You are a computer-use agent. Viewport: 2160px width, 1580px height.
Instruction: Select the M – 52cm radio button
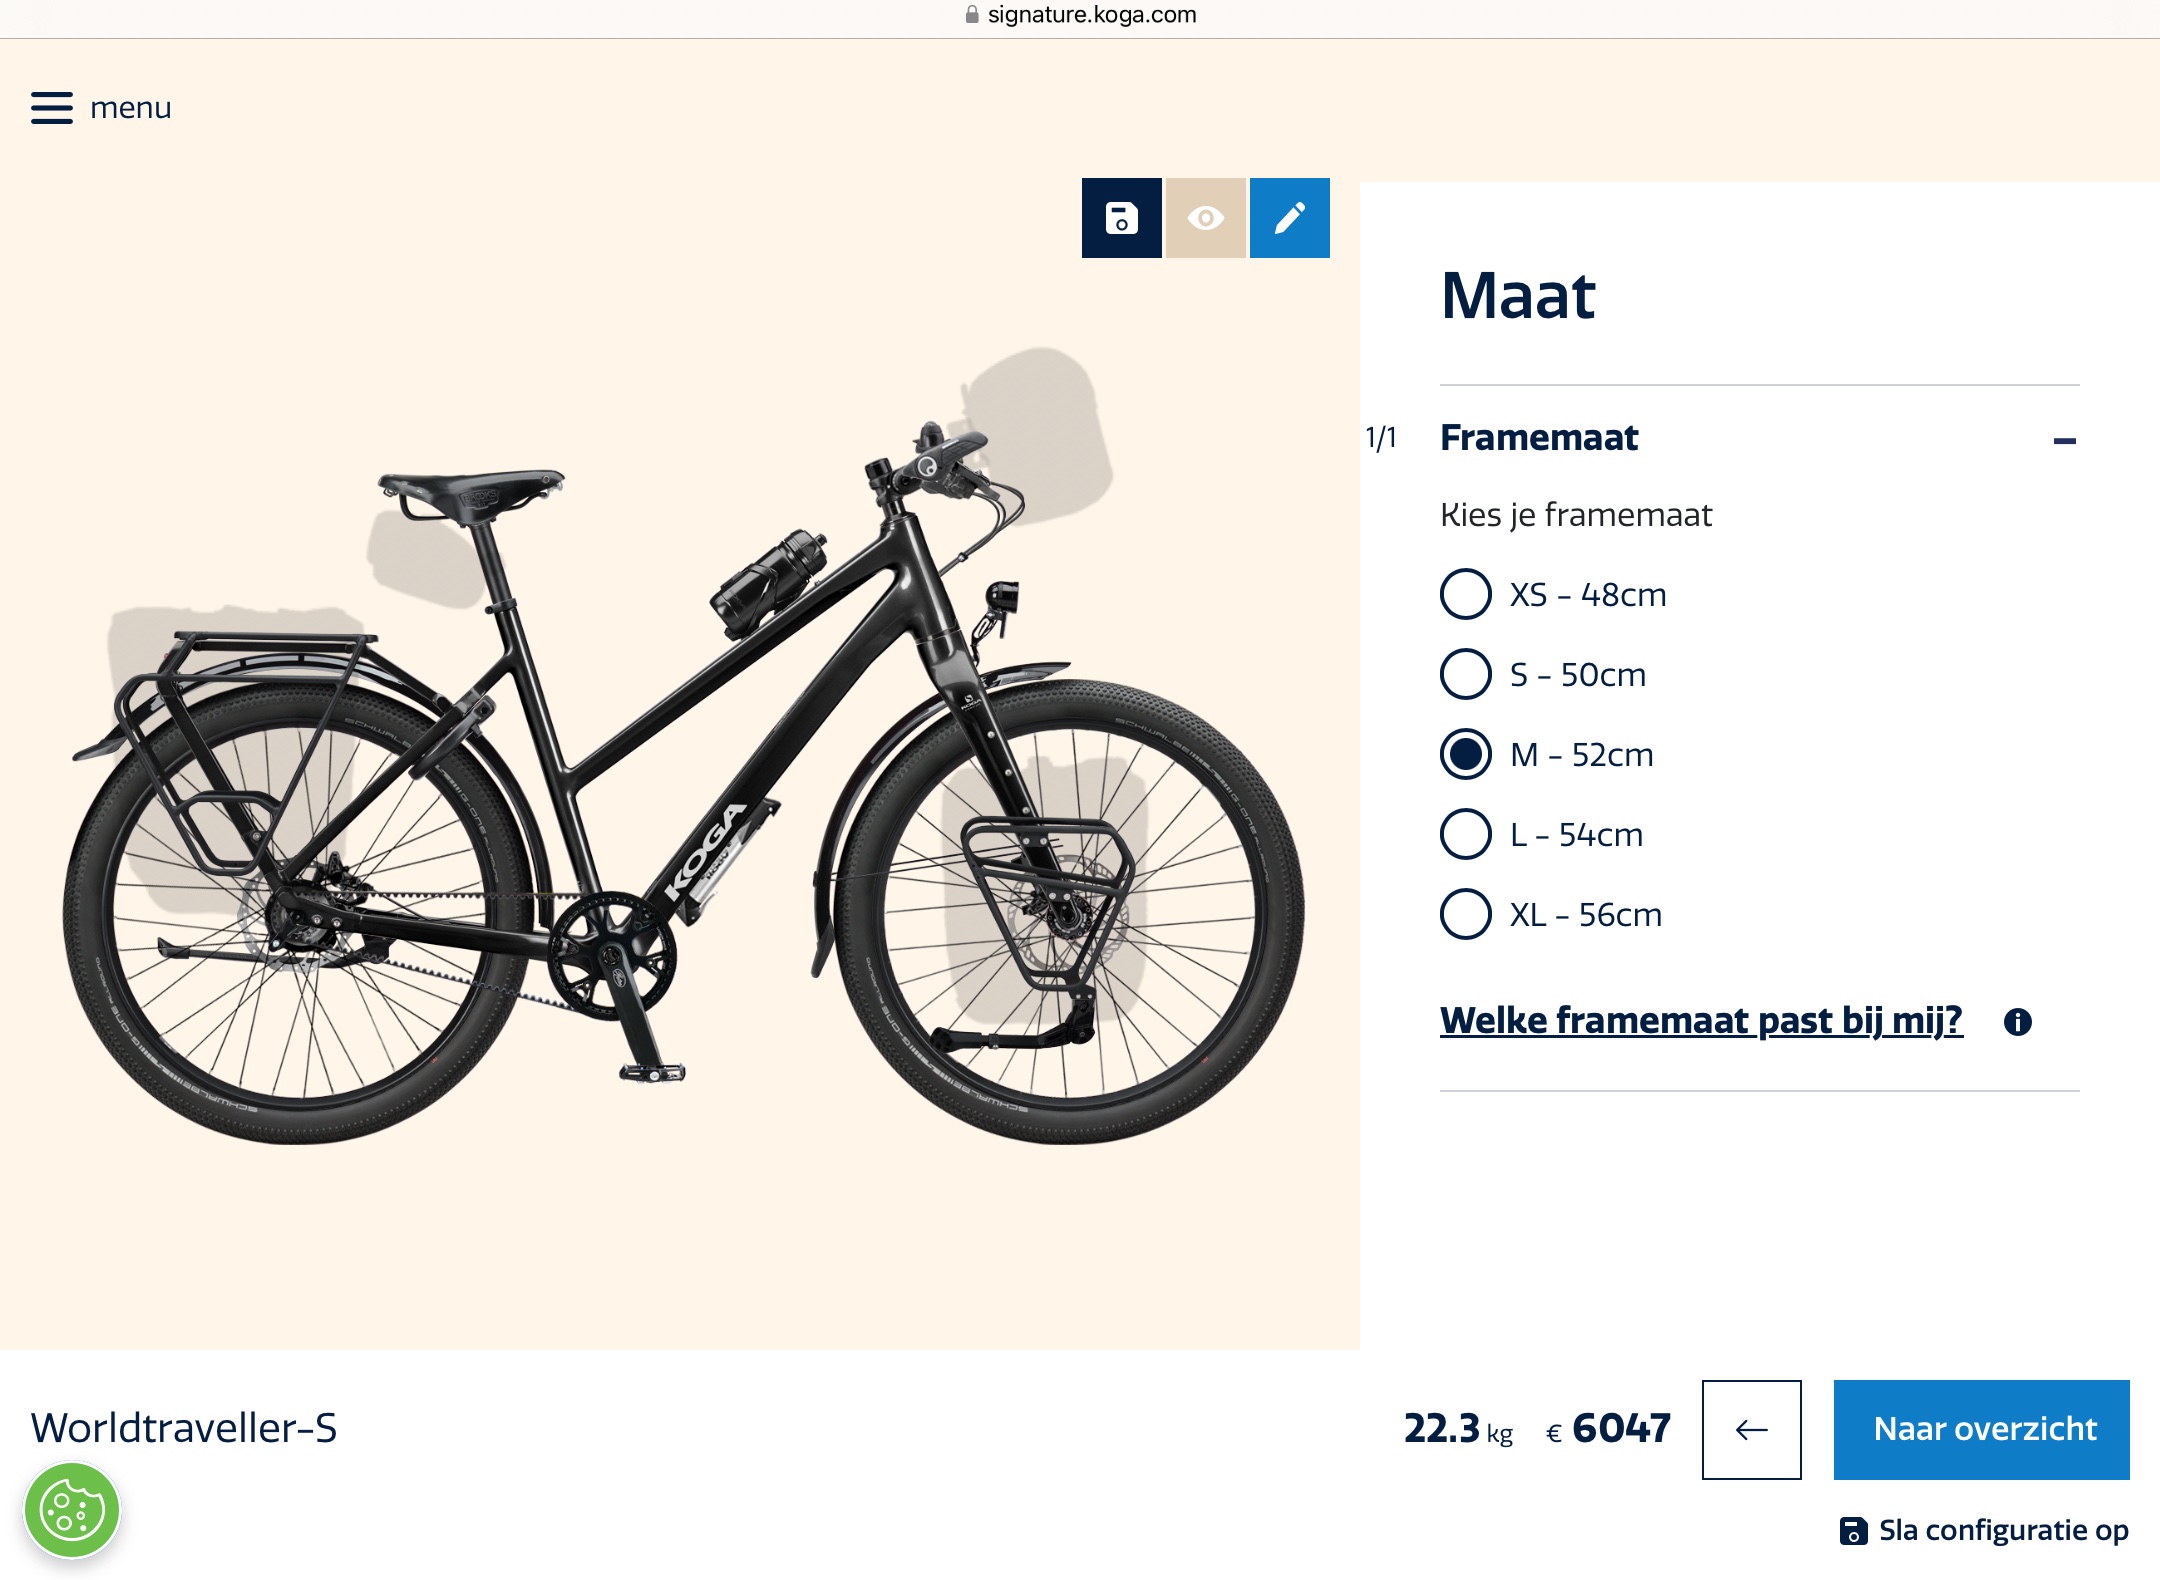(x=1466, y=754)
